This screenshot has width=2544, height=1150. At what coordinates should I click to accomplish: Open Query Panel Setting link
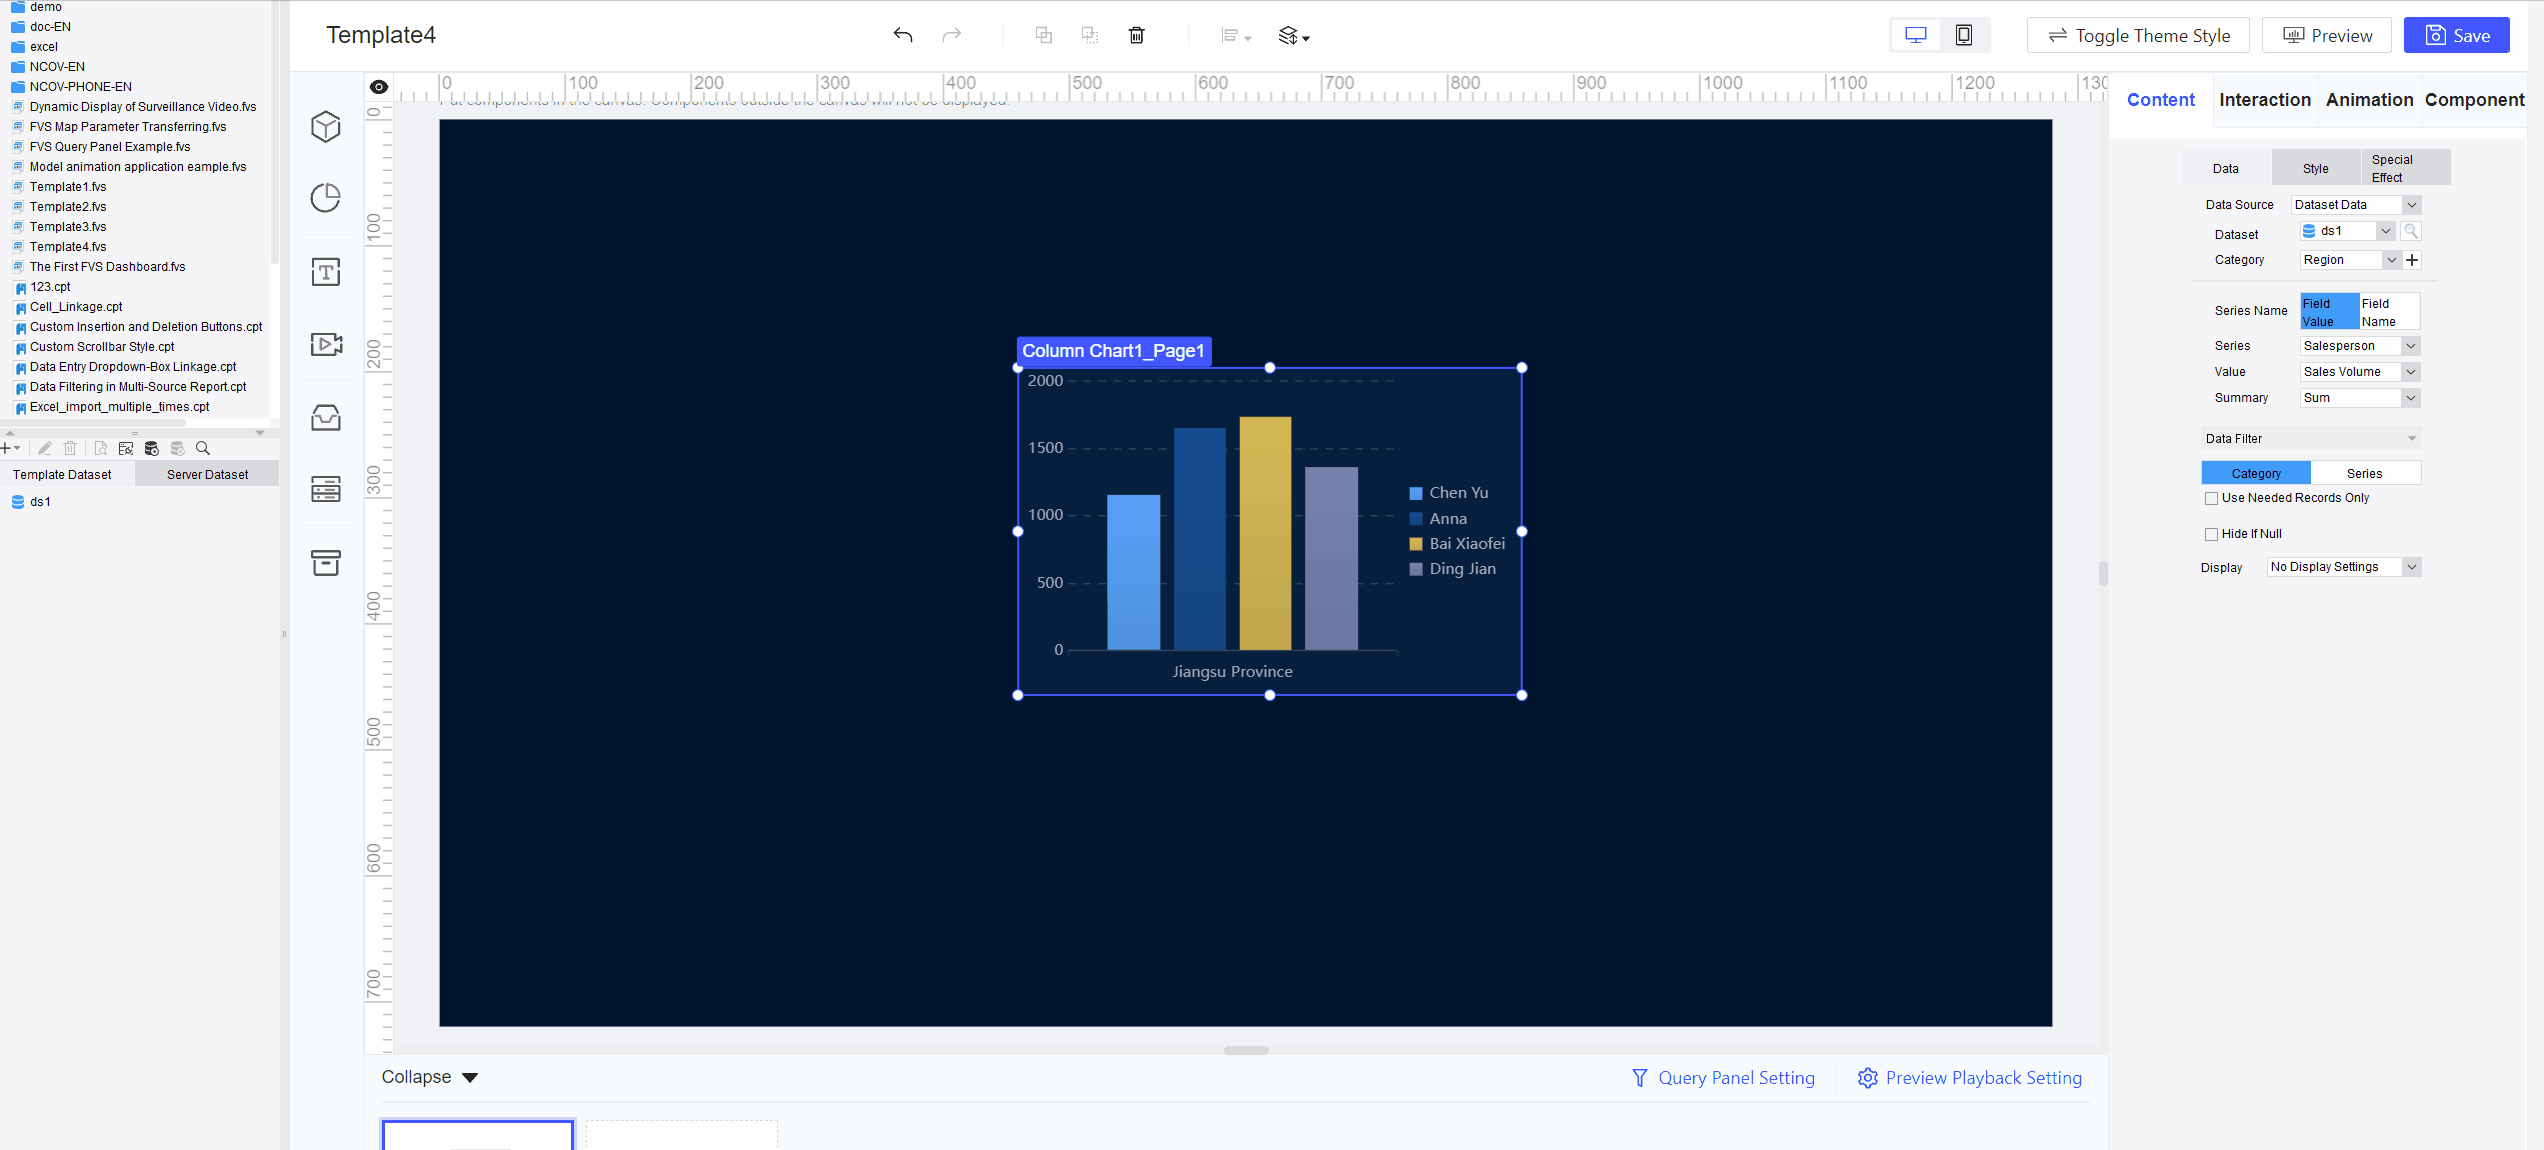pyautogui.click(x=1723, y=1078)
